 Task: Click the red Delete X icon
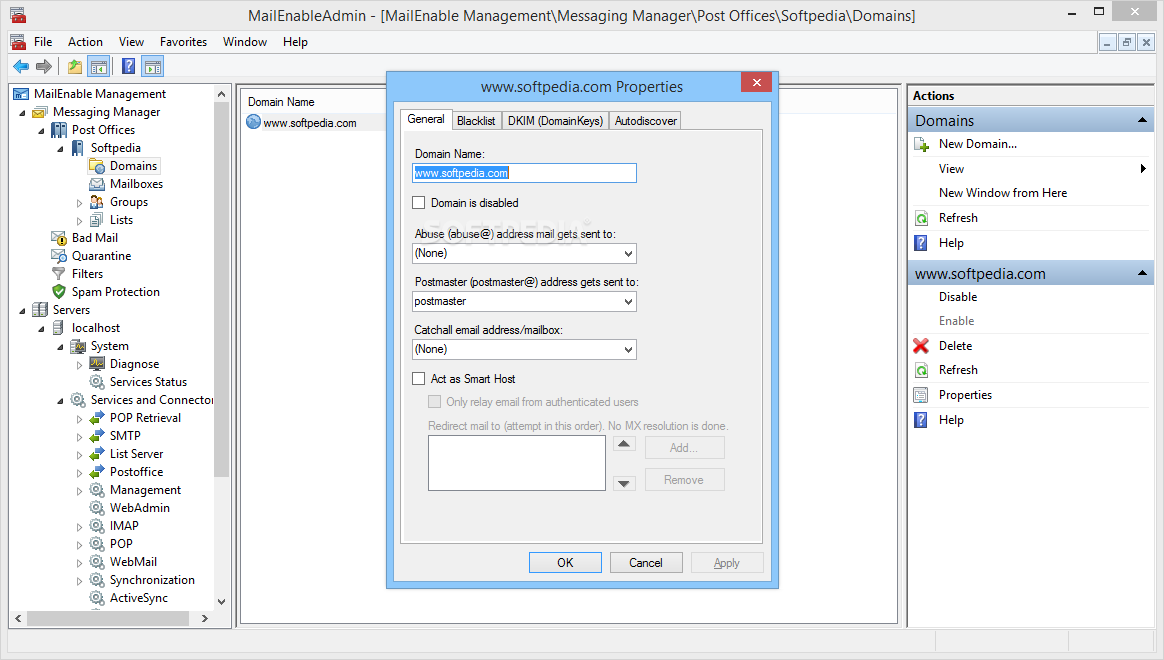pos(921,346)
